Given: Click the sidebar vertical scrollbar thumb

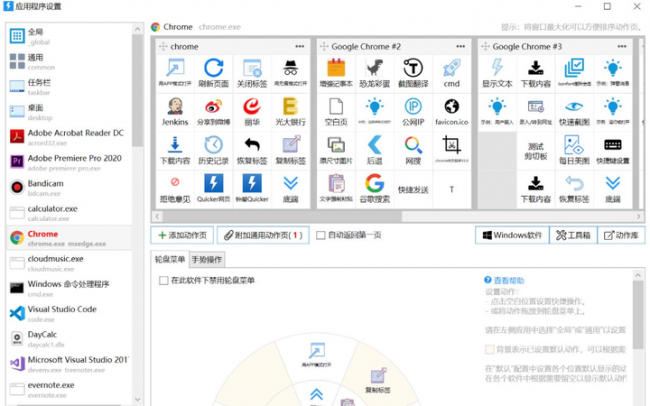Looking at the screenshot, I should coord(138,90).
